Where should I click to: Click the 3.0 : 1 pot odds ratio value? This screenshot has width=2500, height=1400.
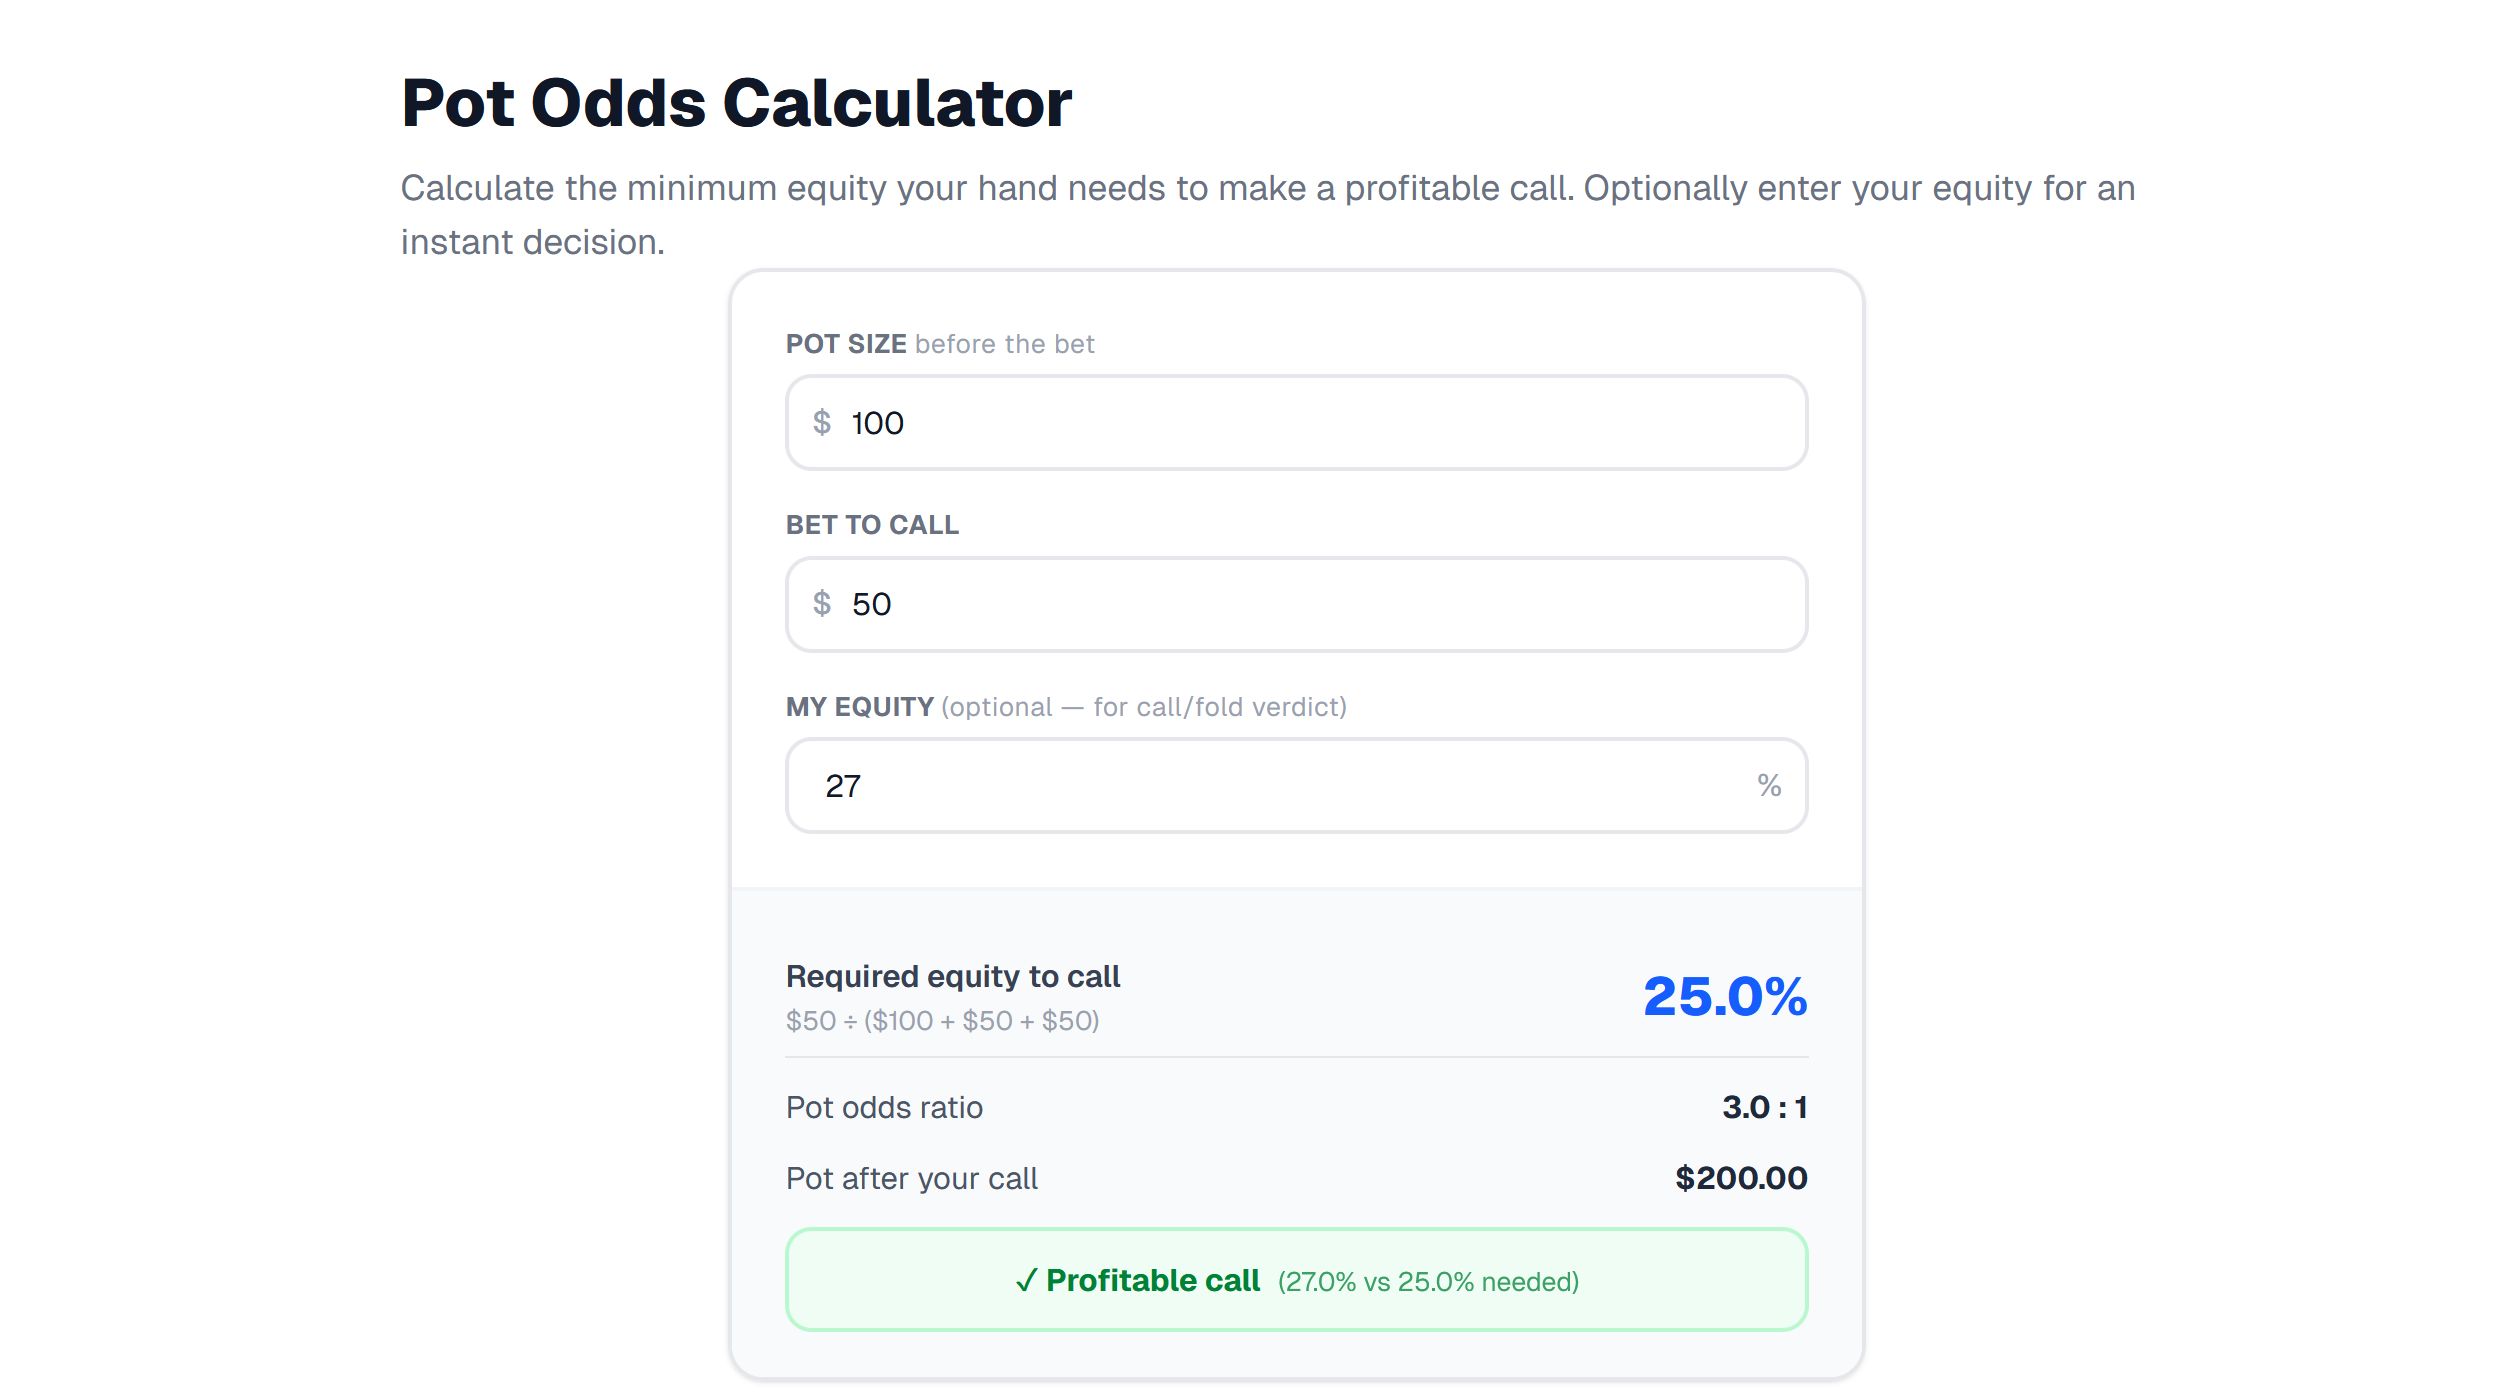[x=1764, y=1108]
